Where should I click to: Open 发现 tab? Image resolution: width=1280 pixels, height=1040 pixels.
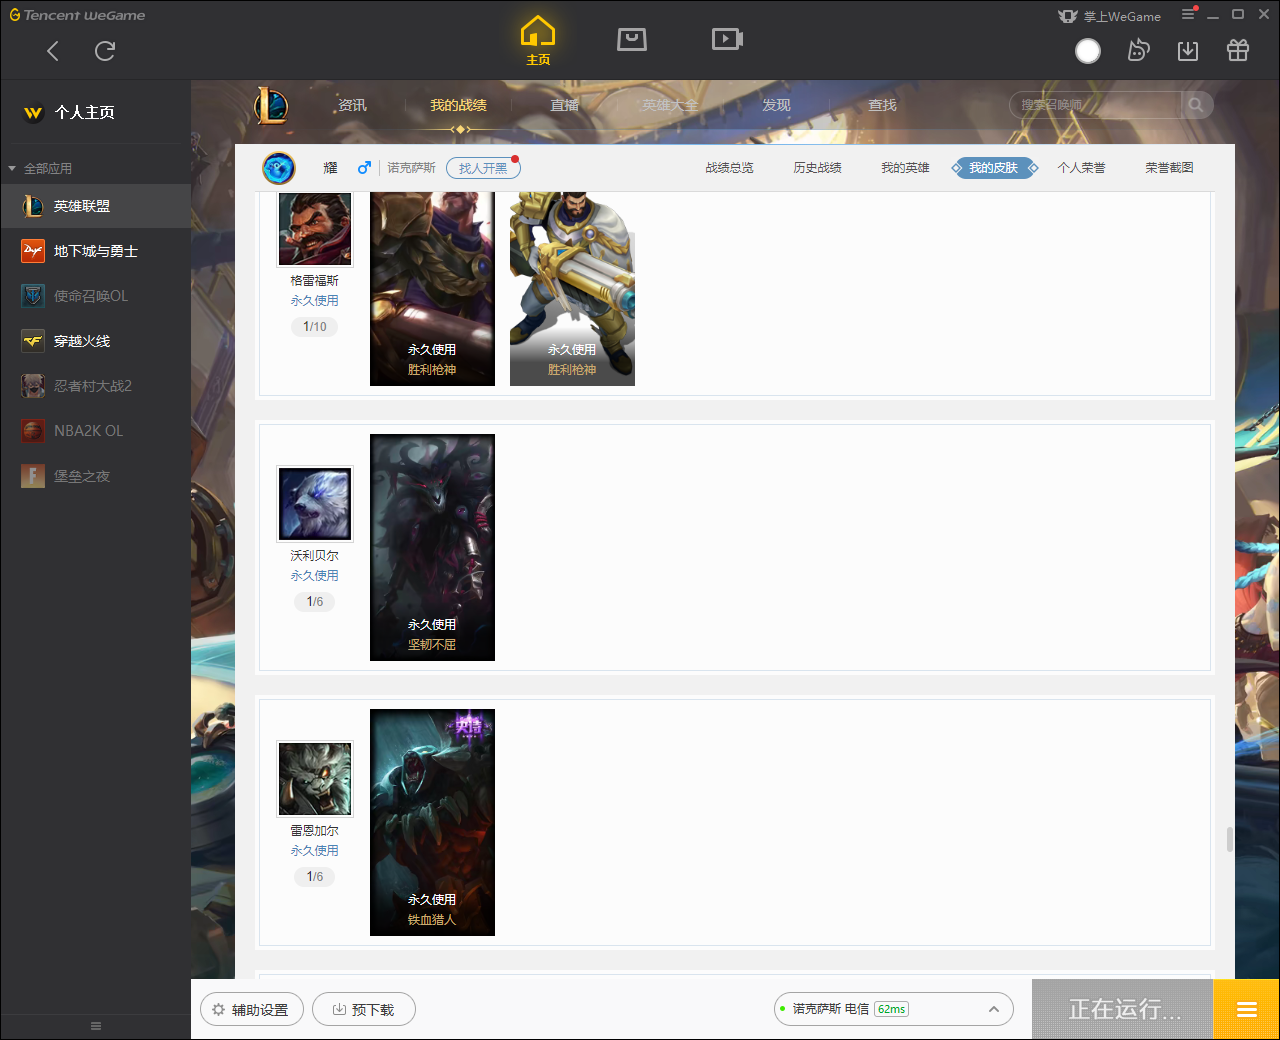(x=776, y=105)
